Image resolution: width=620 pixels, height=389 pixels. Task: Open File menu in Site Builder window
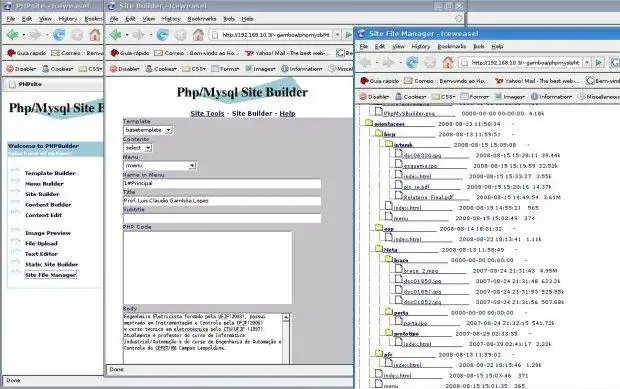coord(114,19)
